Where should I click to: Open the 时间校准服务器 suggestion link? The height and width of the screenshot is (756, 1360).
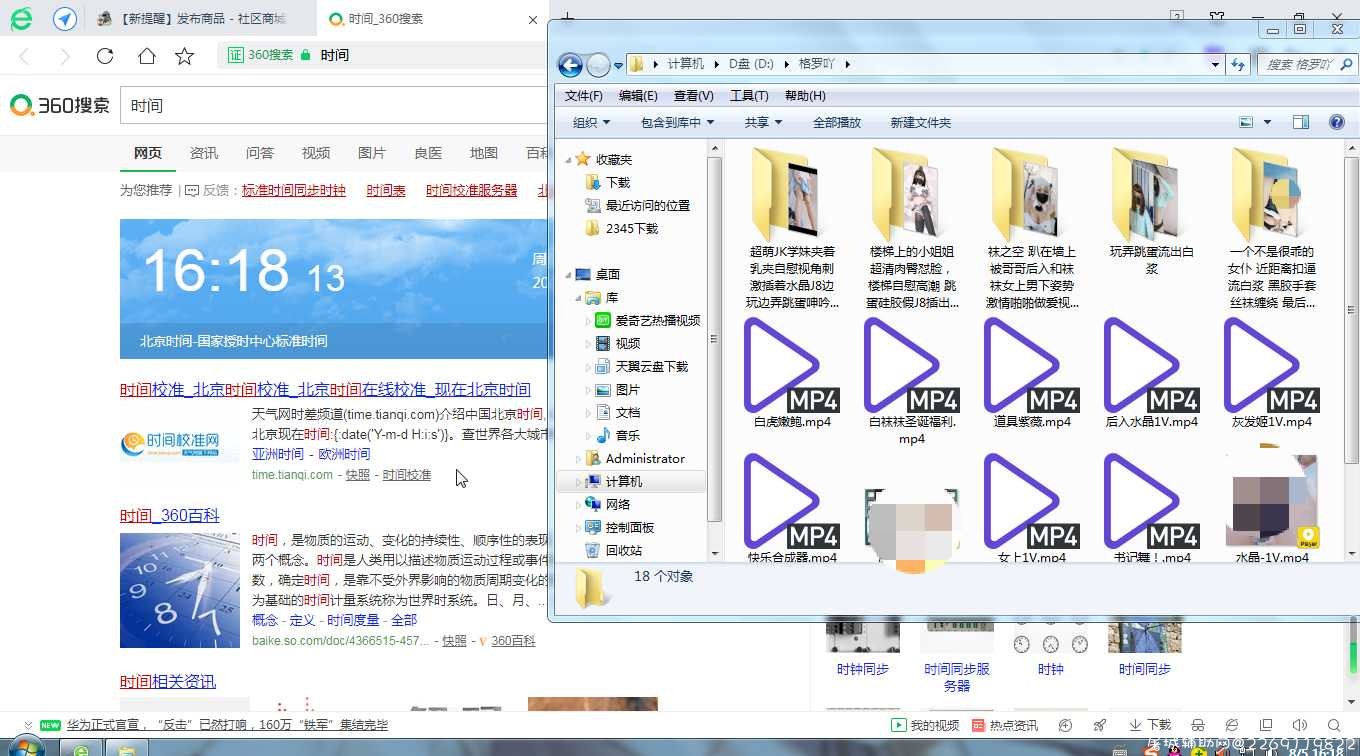click(x=472, y=190)
